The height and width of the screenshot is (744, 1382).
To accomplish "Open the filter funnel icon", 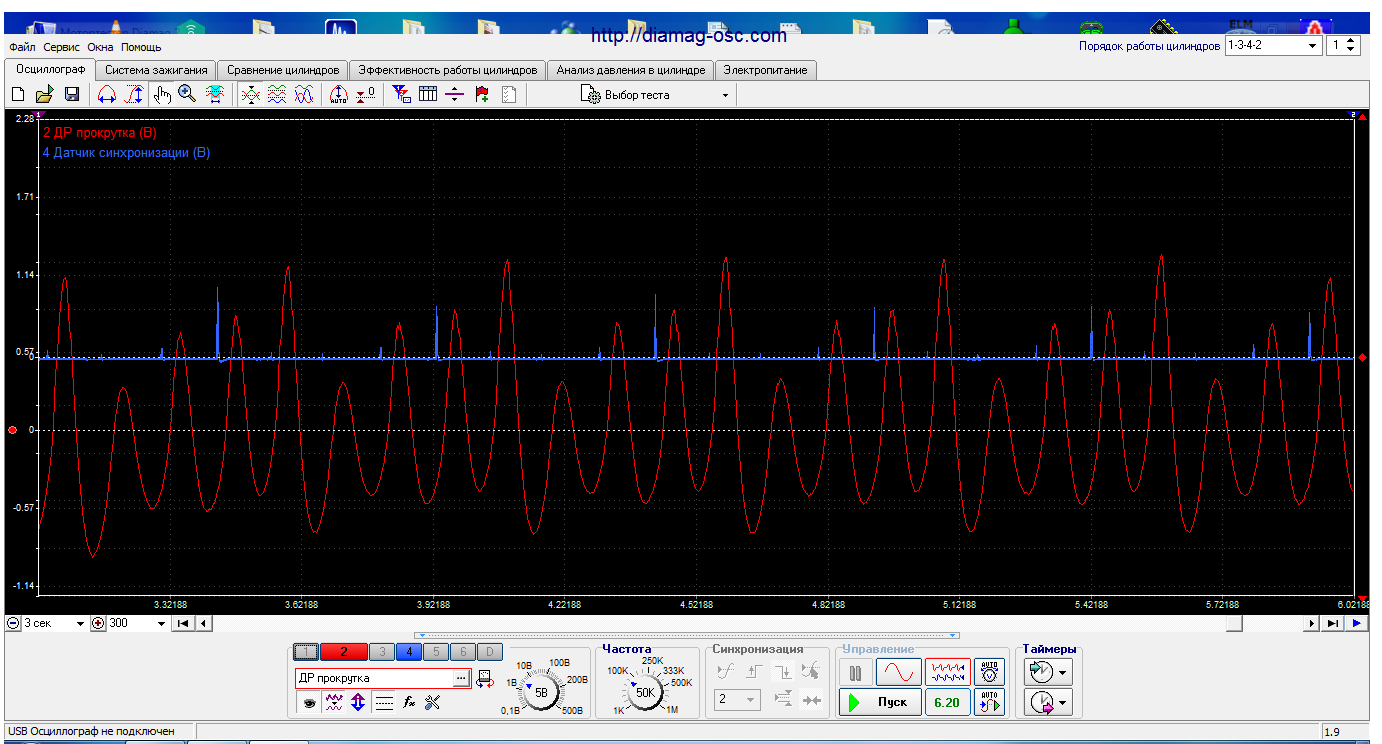I will tap(402, 94).
